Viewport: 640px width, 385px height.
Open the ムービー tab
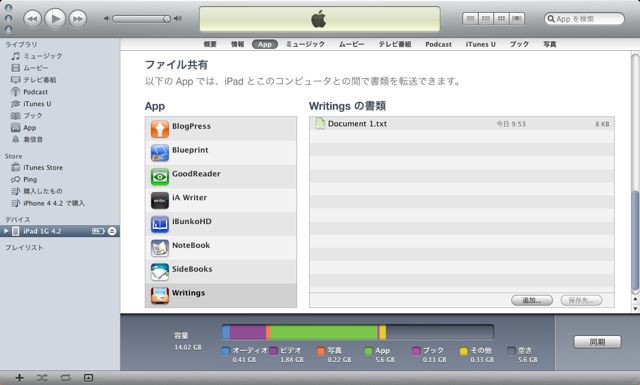[x=351, y=44]
